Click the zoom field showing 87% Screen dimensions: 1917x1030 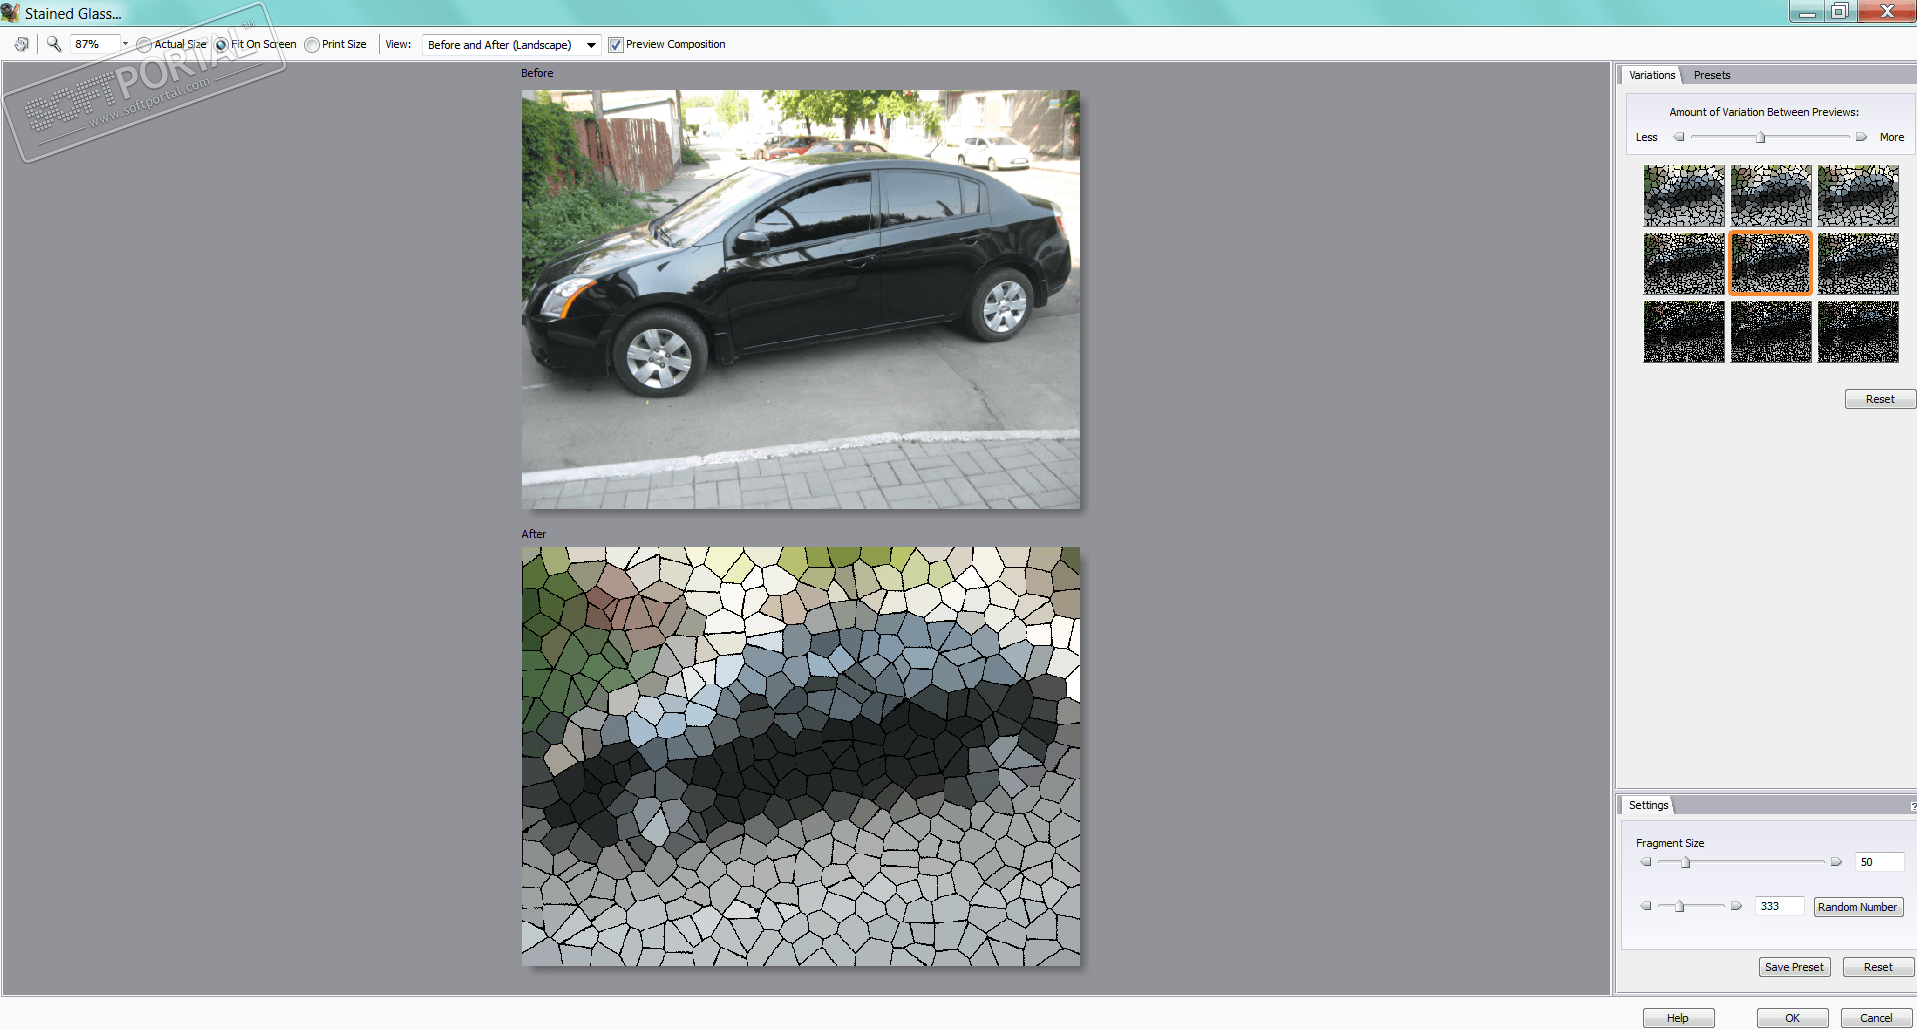95,44
